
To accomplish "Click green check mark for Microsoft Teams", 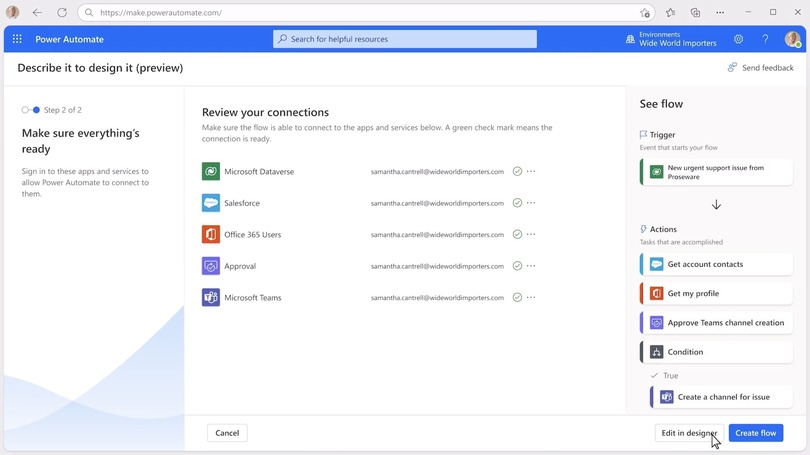I will click(517, 297).
